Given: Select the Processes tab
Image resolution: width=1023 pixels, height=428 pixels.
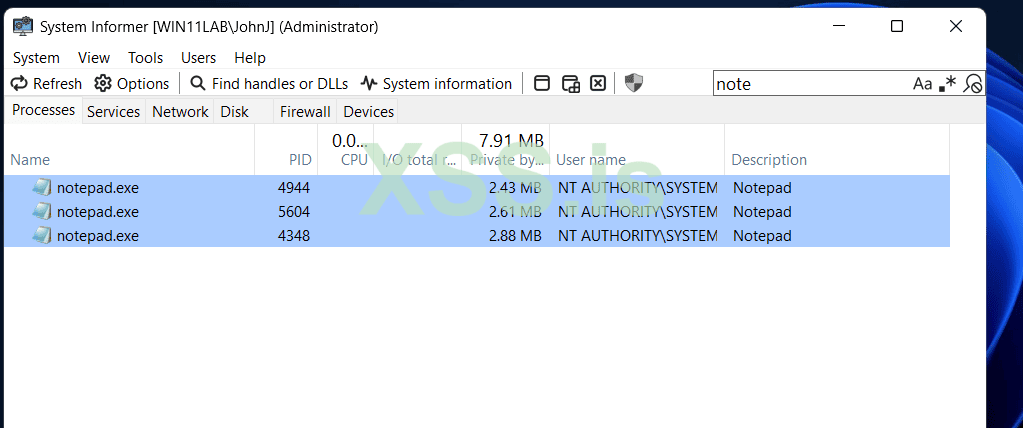Looking at the screenshot, I should coord(44,110).
